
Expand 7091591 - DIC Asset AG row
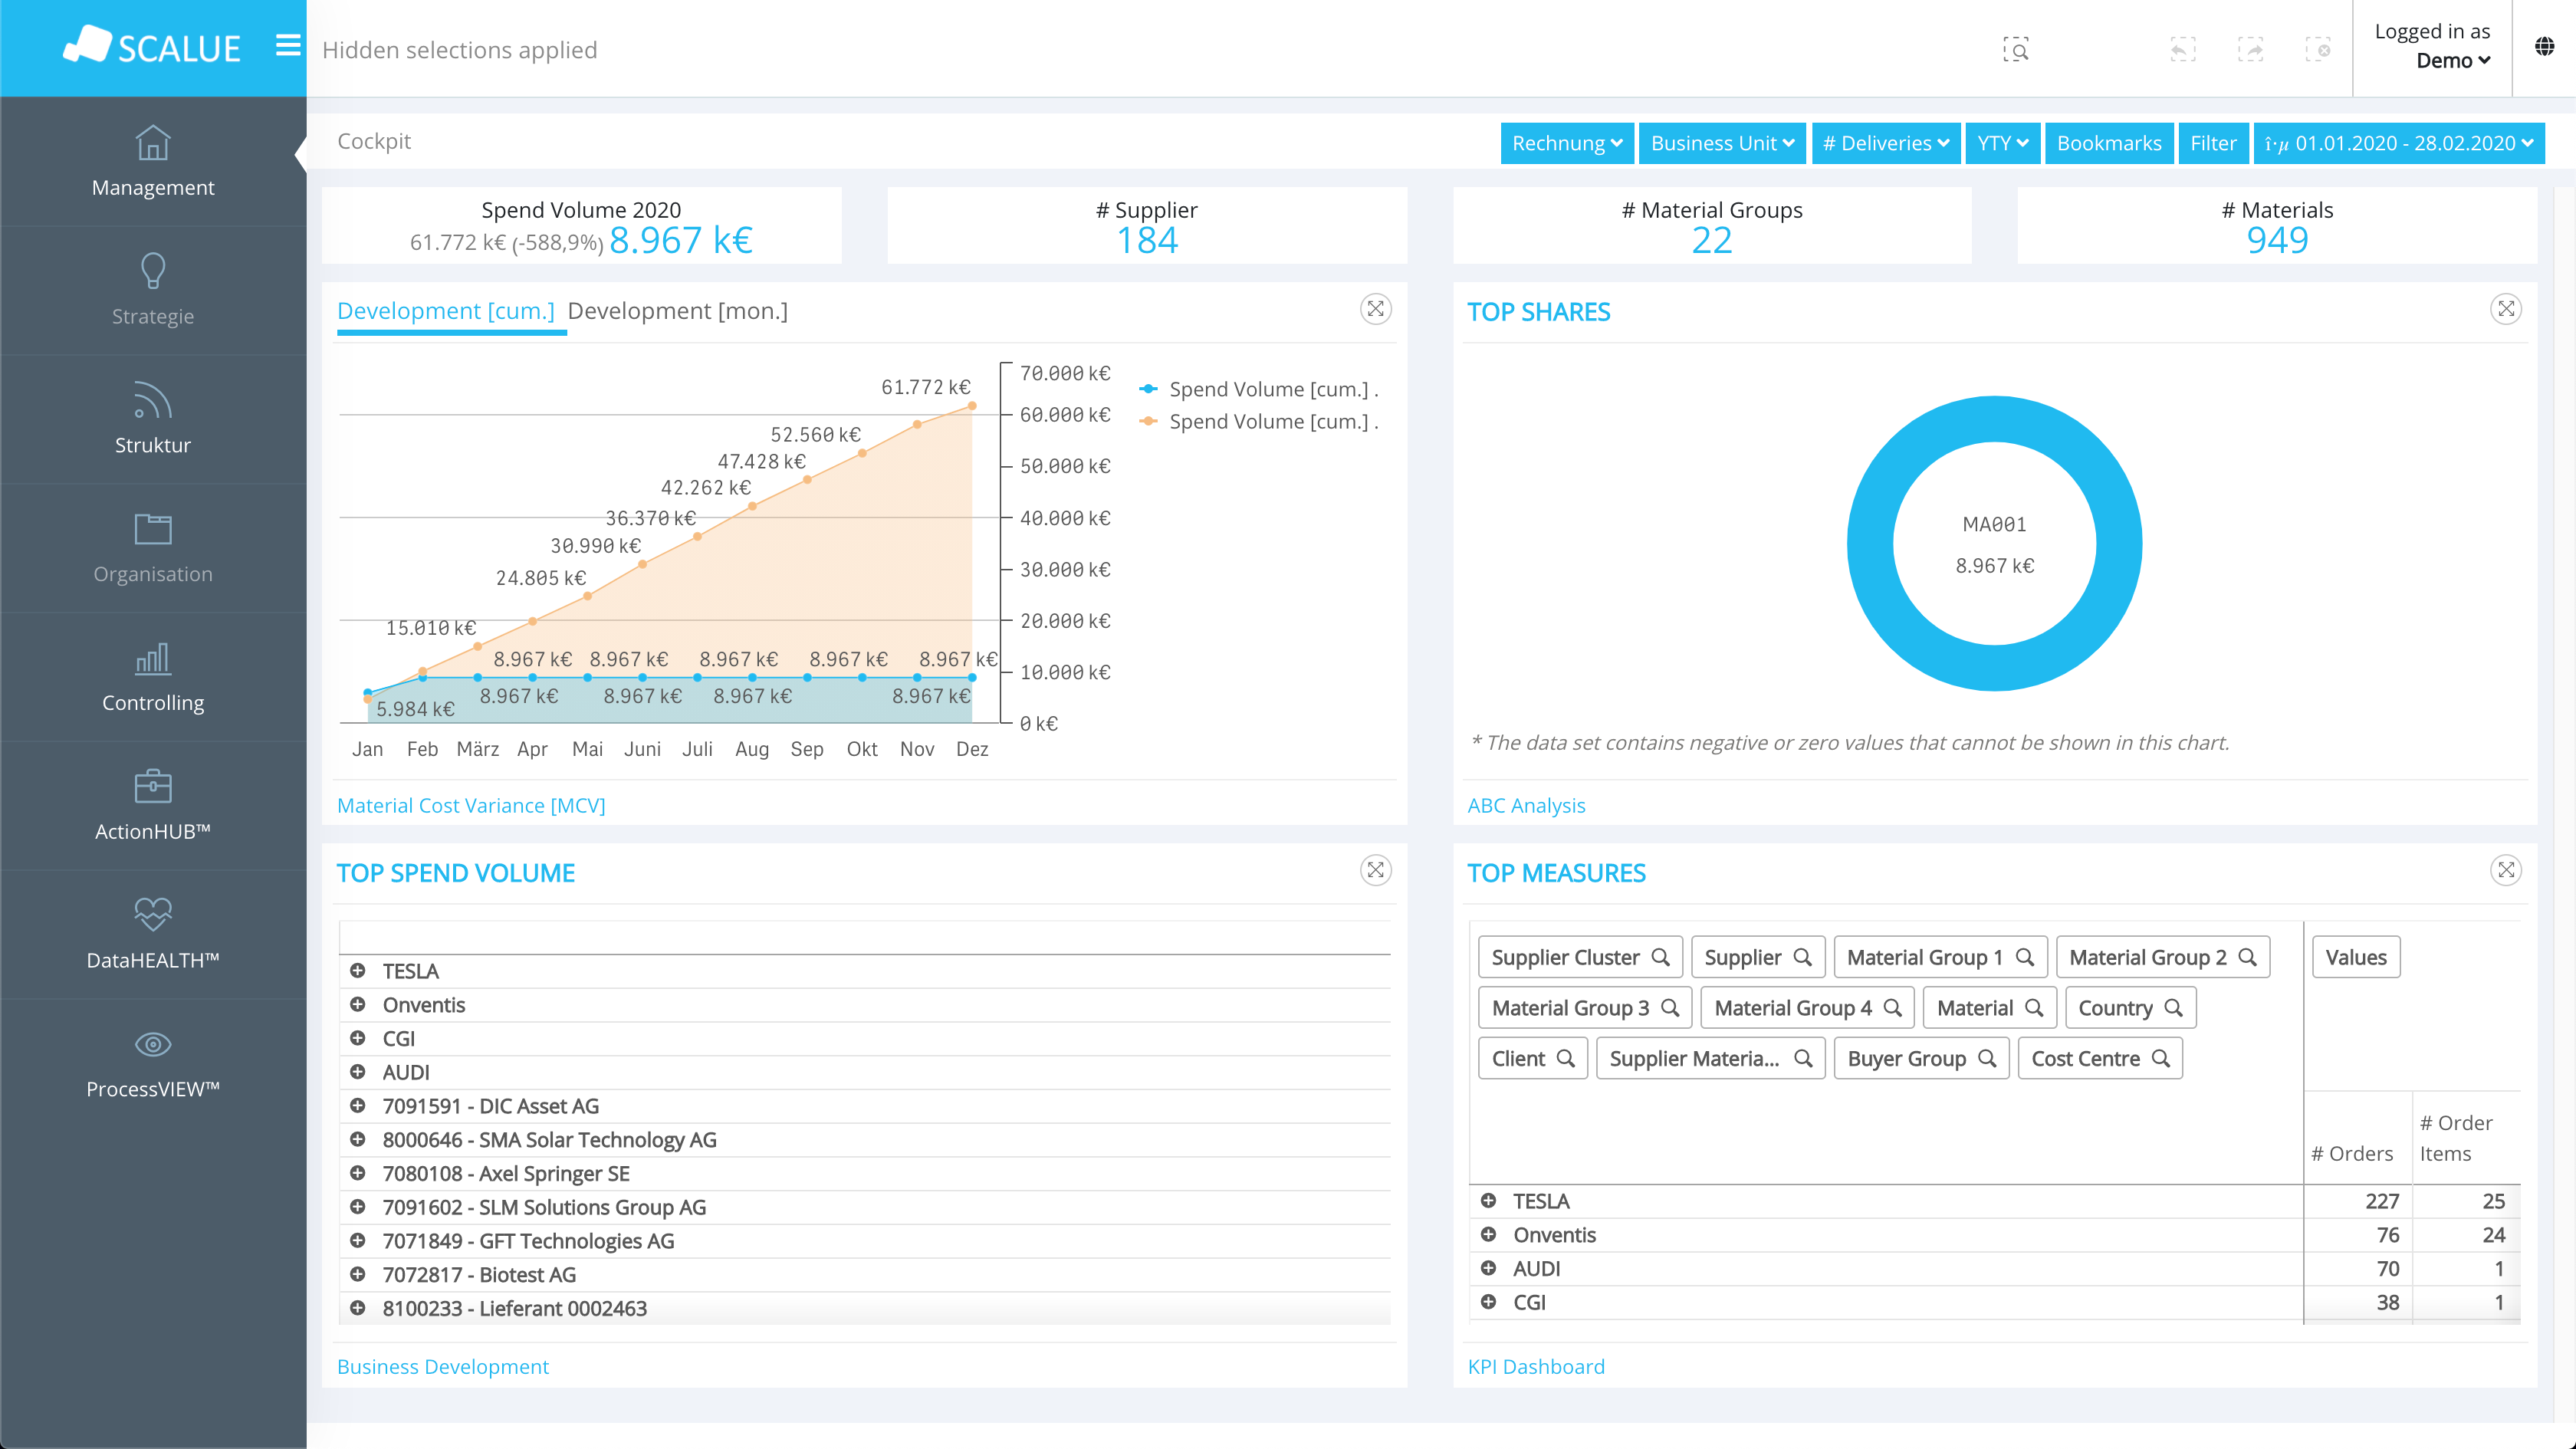click(x=358, y=1106)
